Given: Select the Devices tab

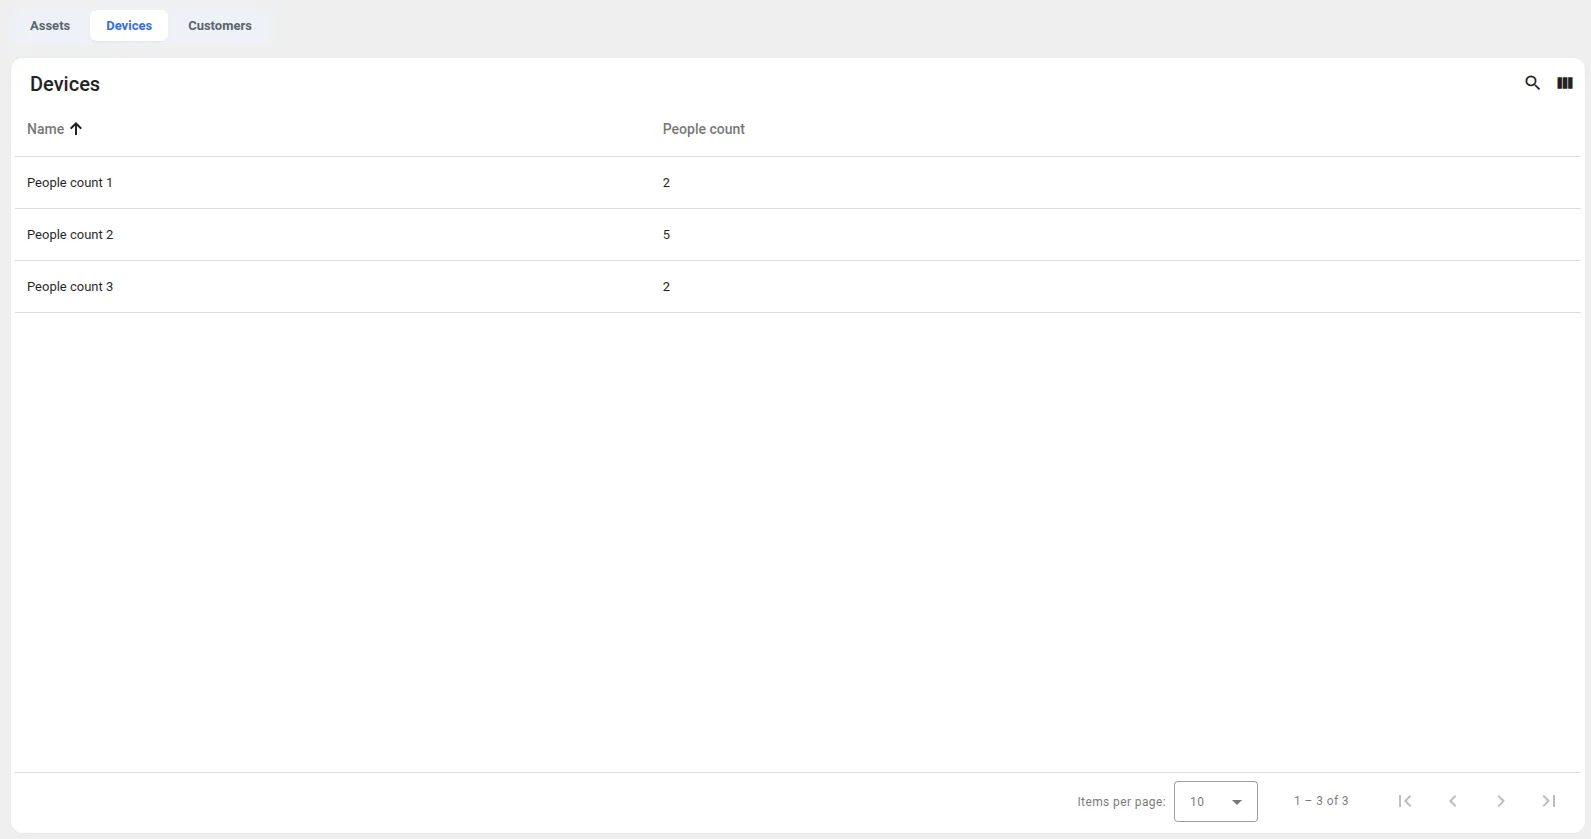Looking at the screenshot, I should tap(129, 26).
